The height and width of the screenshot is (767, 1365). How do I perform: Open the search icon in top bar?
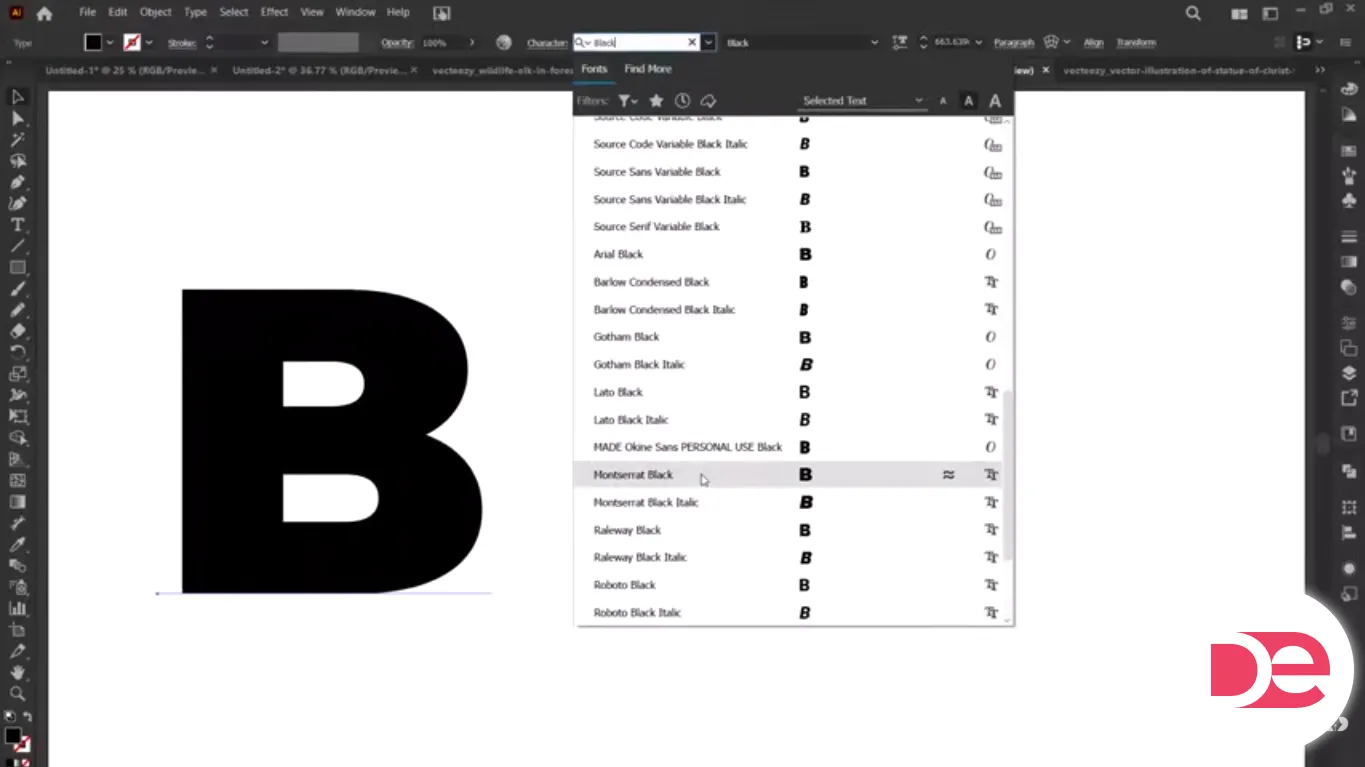pos(1193,13)
